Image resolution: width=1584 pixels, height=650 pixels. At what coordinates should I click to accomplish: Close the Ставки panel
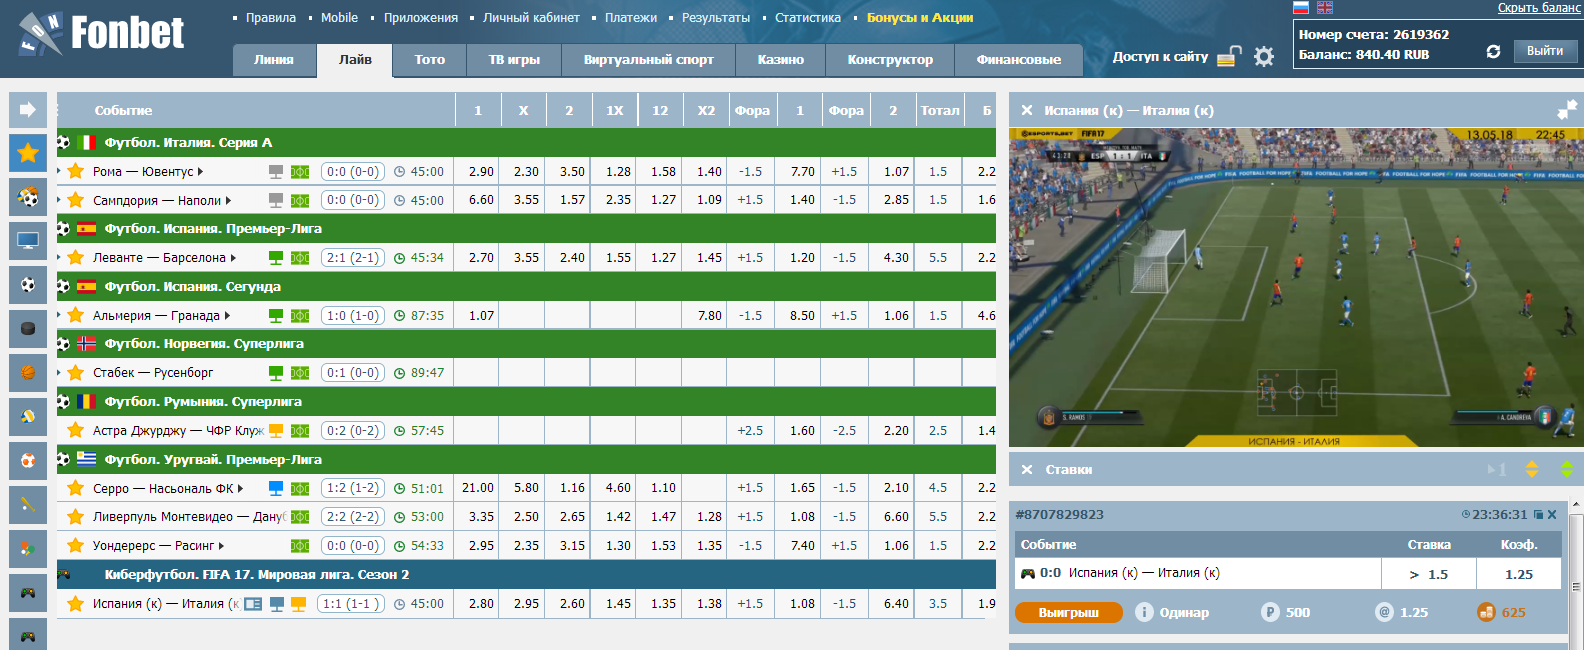click(x=1027, y=469)
